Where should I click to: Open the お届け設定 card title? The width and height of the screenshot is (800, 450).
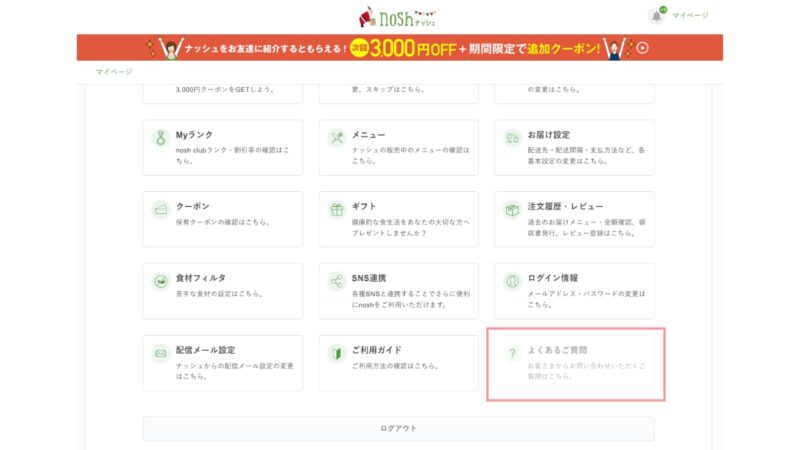tap(548, 135)
